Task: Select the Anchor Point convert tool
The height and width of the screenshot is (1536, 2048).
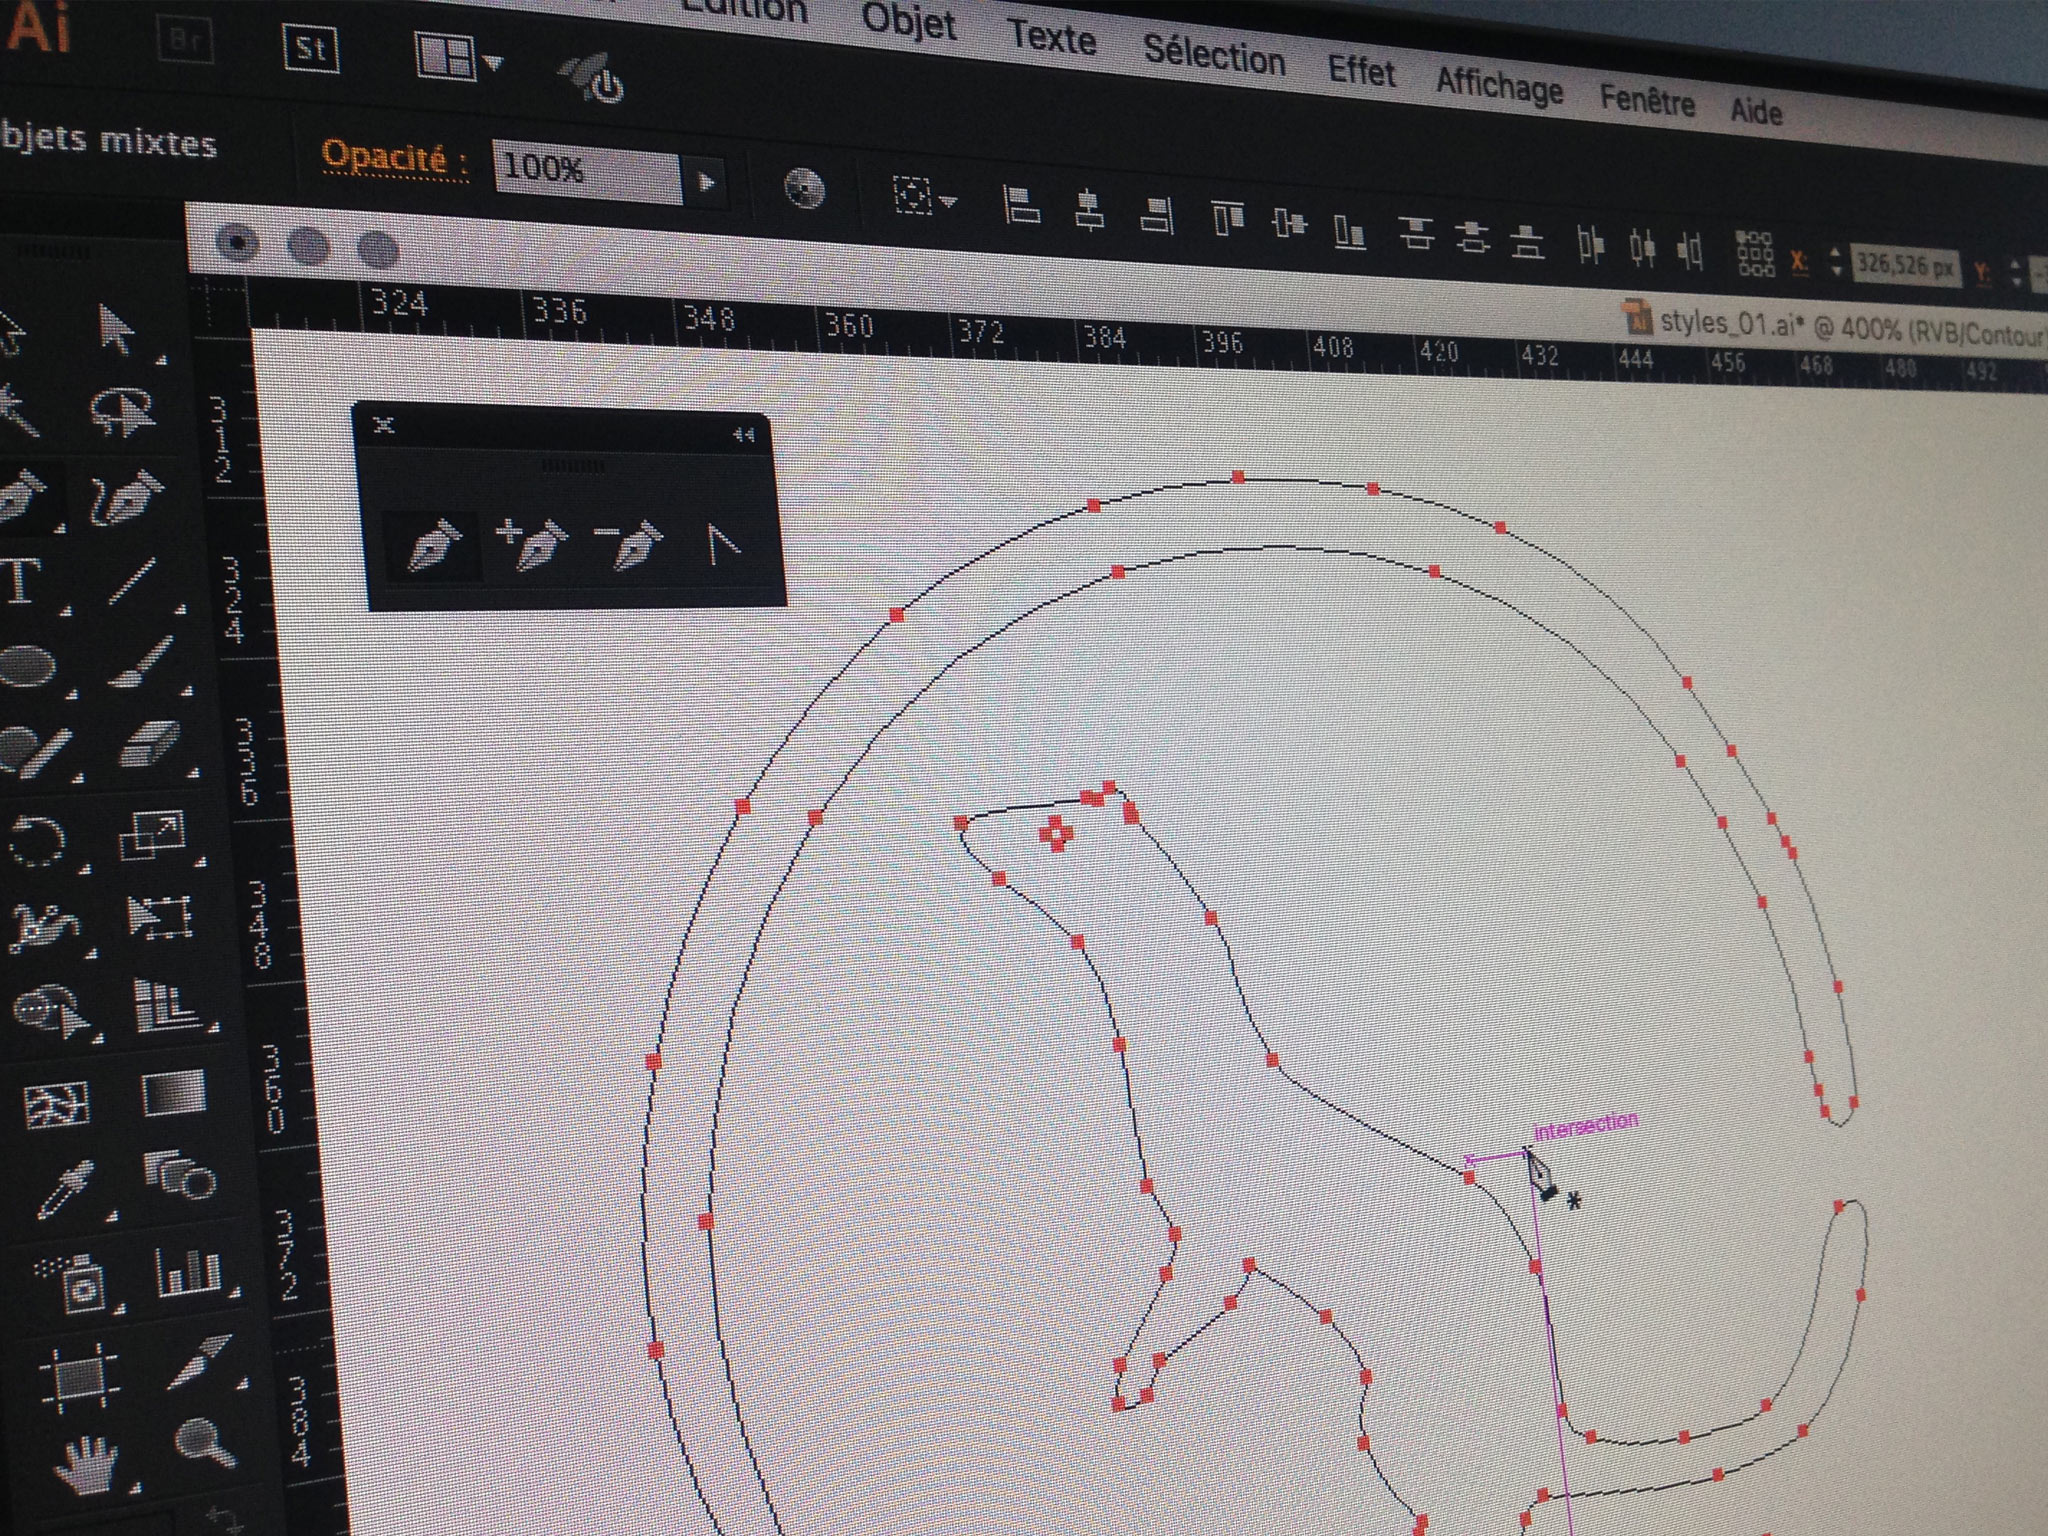Action: pyautogui.click(x=722, y=545)
